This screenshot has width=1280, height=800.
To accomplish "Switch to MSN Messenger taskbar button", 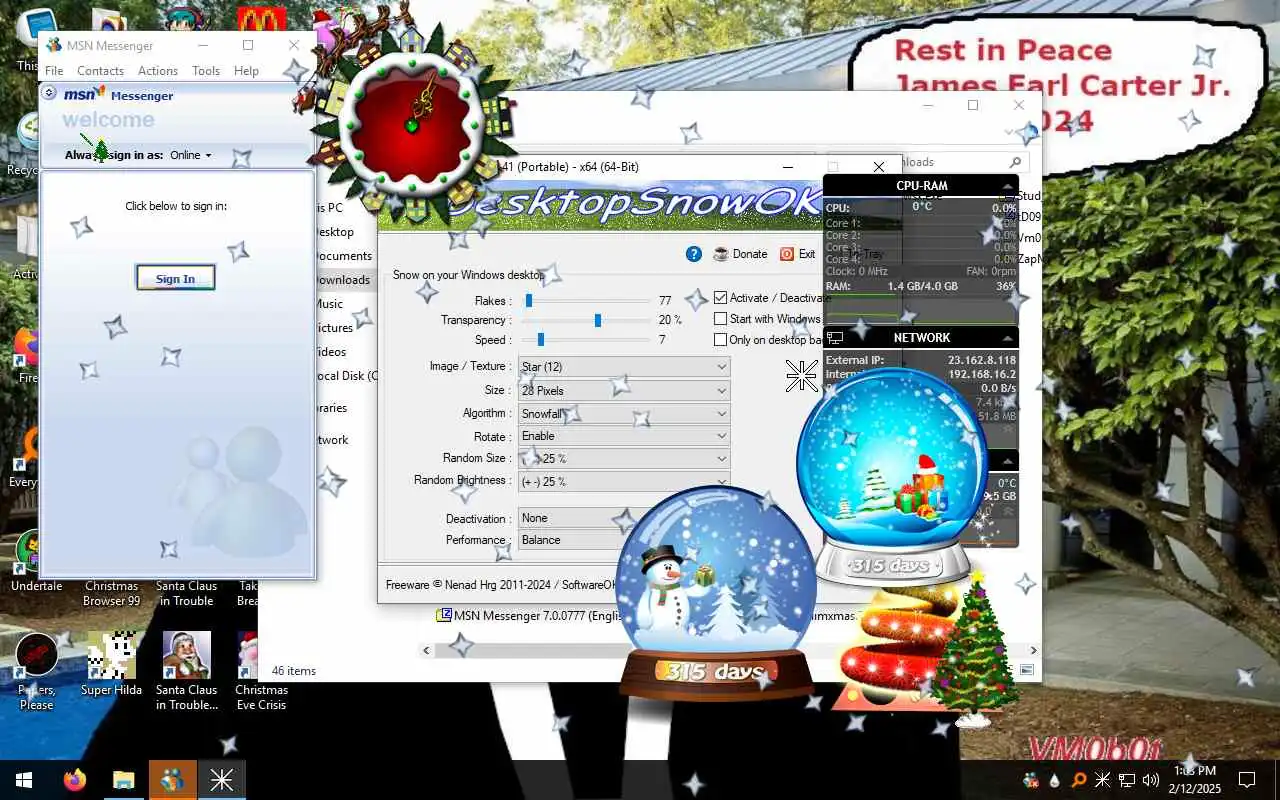I will click(172, 780).
